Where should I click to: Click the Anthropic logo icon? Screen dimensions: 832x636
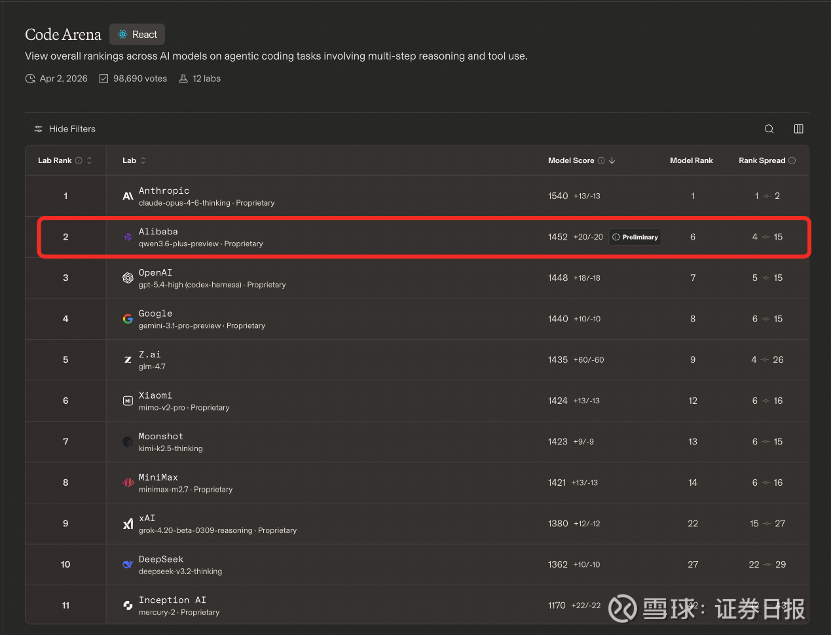pos(128,196)
